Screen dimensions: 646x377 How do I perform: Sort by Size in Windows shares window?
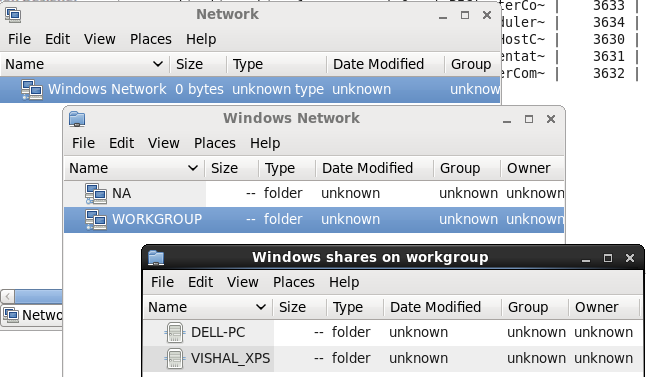pyautogui.click(x=300, y=307)
